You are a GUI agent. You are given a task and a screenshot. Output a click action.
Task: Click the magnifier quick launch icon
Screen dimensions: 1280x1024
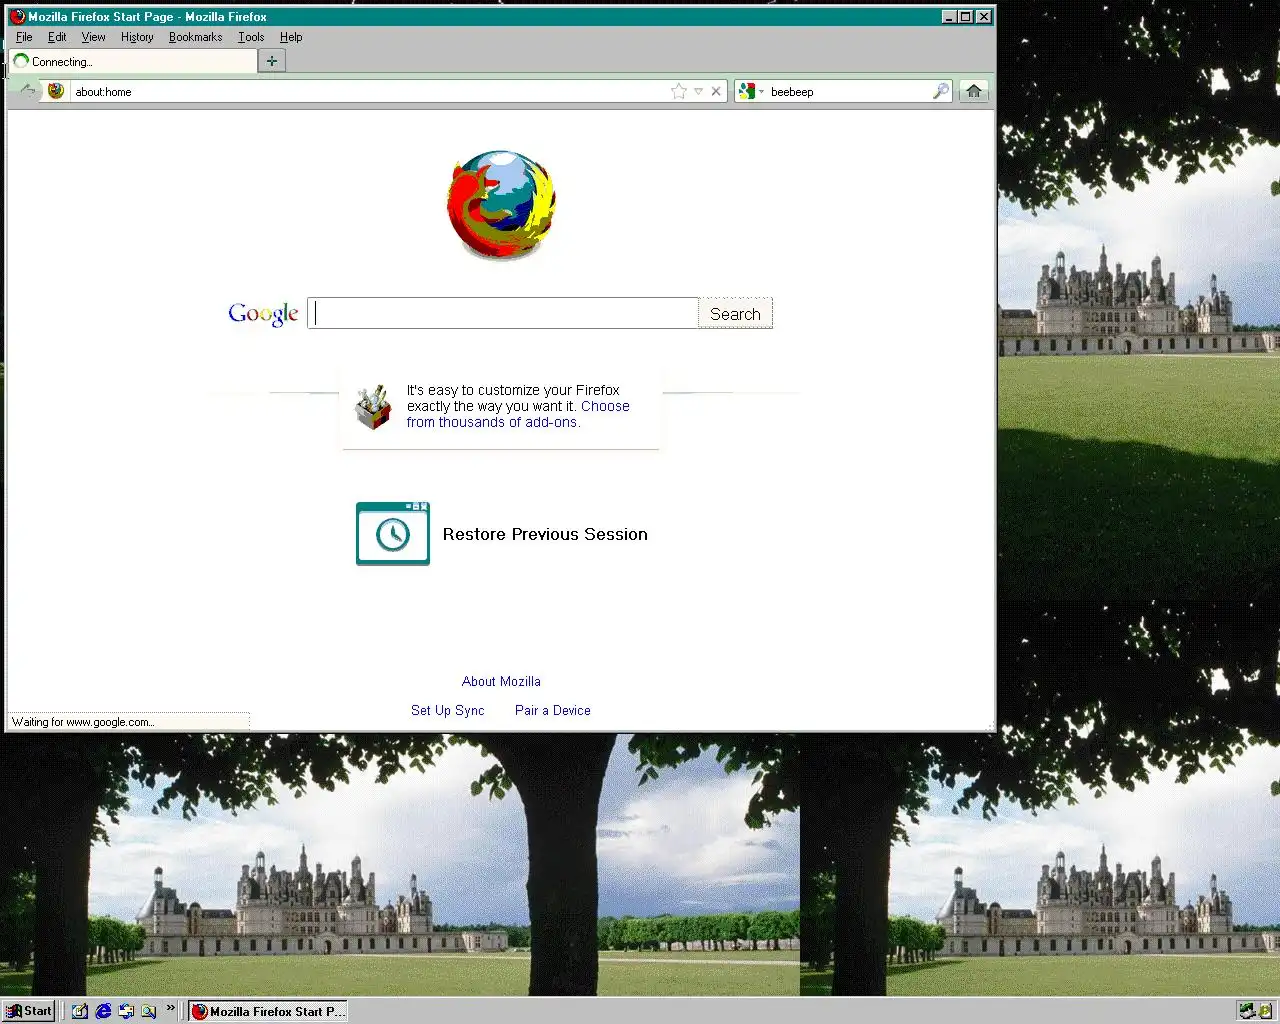149,1011
